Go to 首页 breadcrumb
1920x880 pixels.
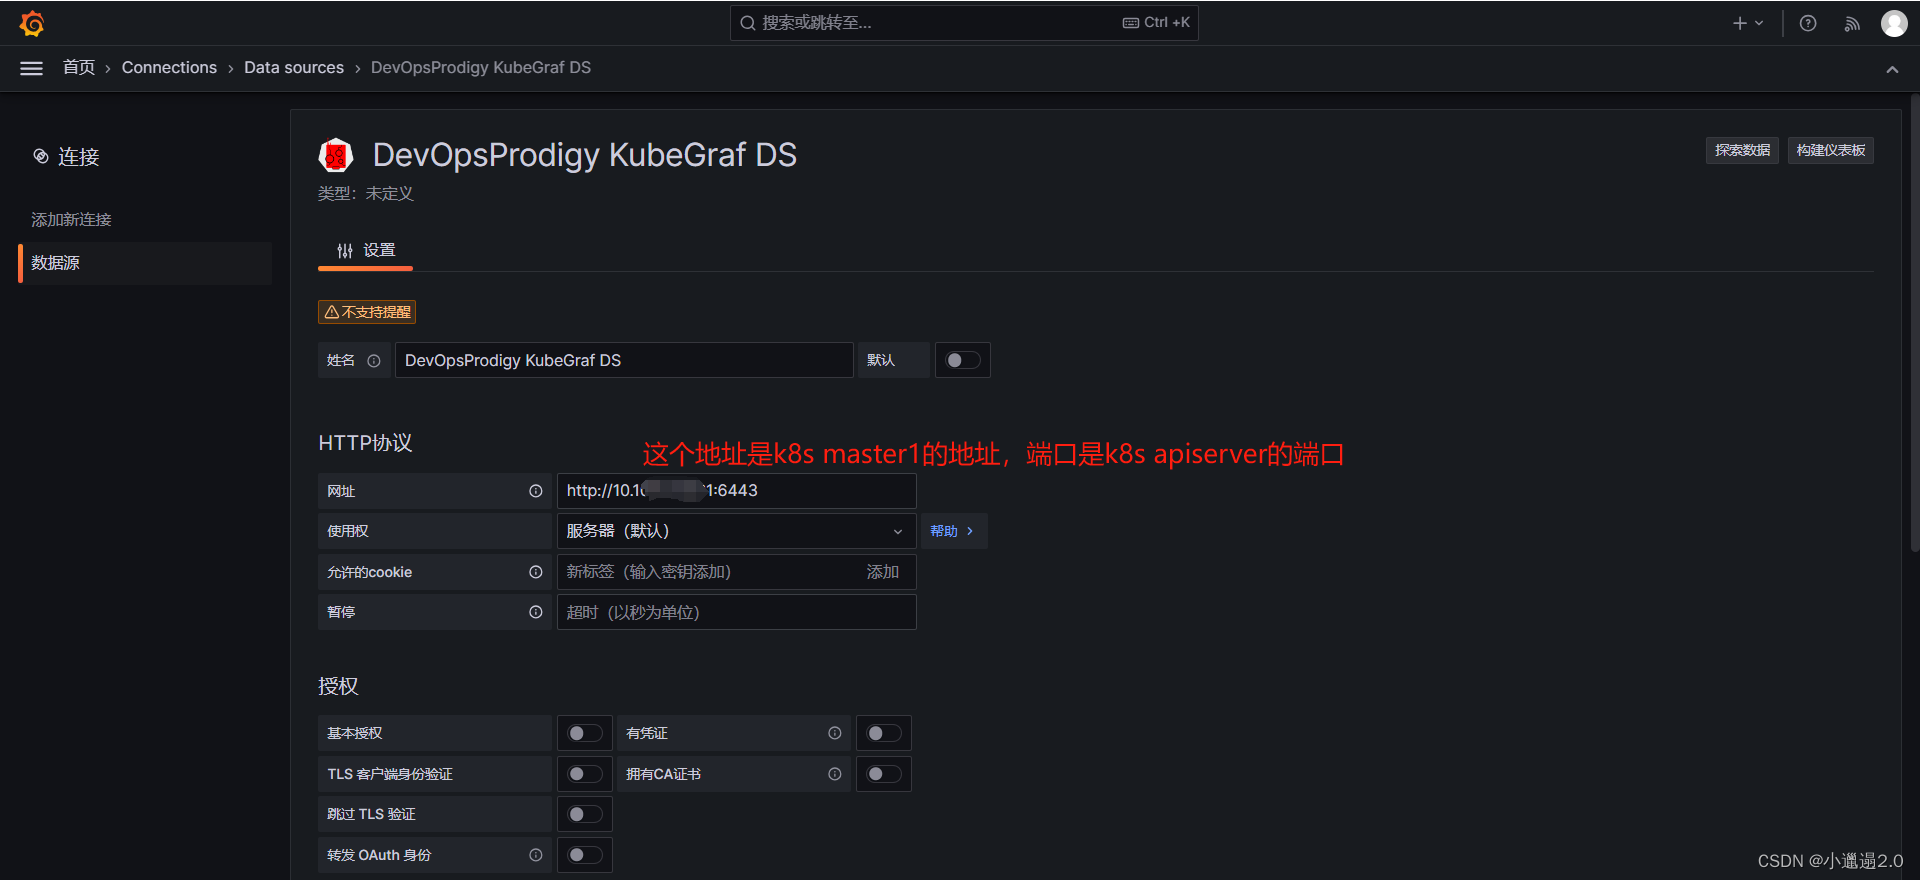pos(79,68)
